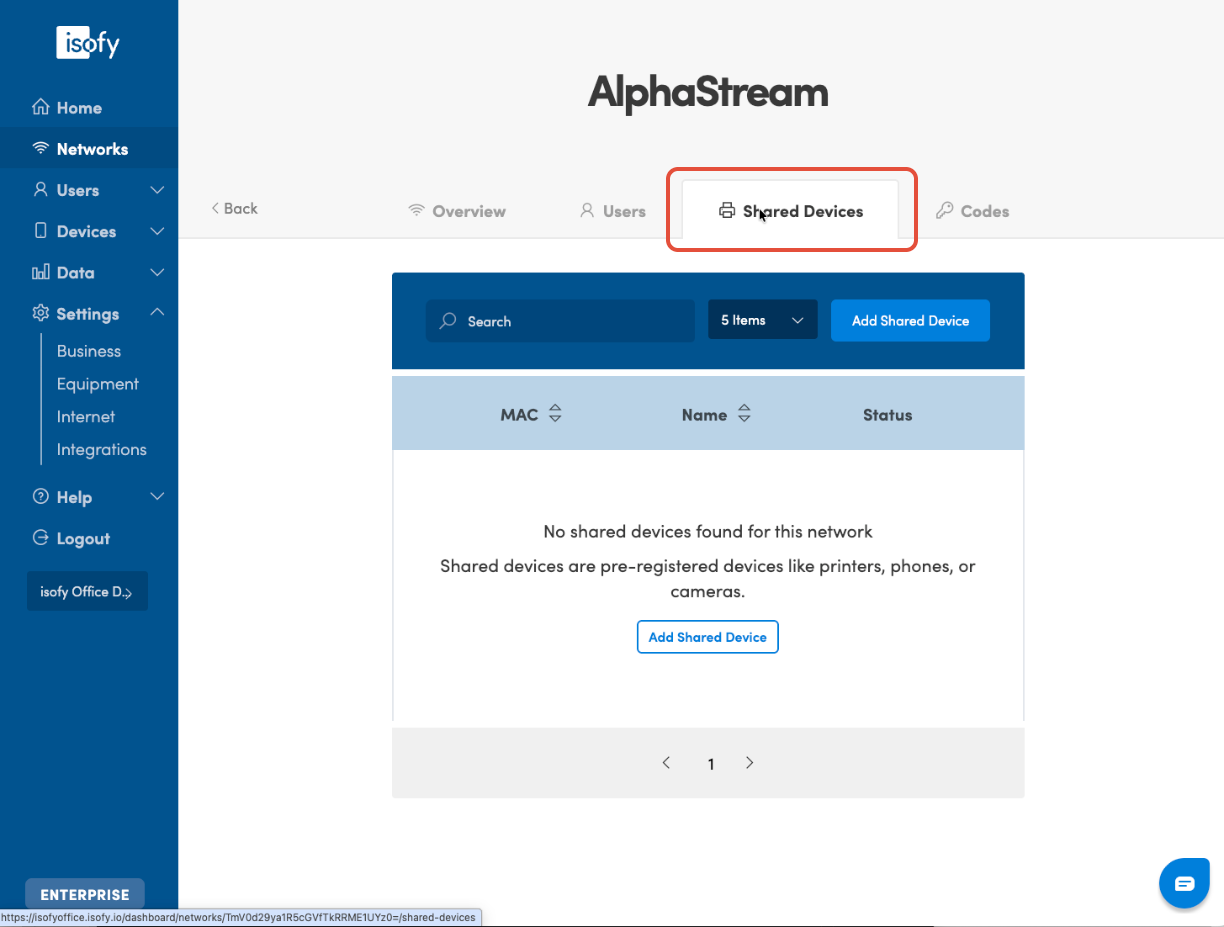Go to previous page arrow
This screenshot has width=1224, height=927.
pos(666,762)
